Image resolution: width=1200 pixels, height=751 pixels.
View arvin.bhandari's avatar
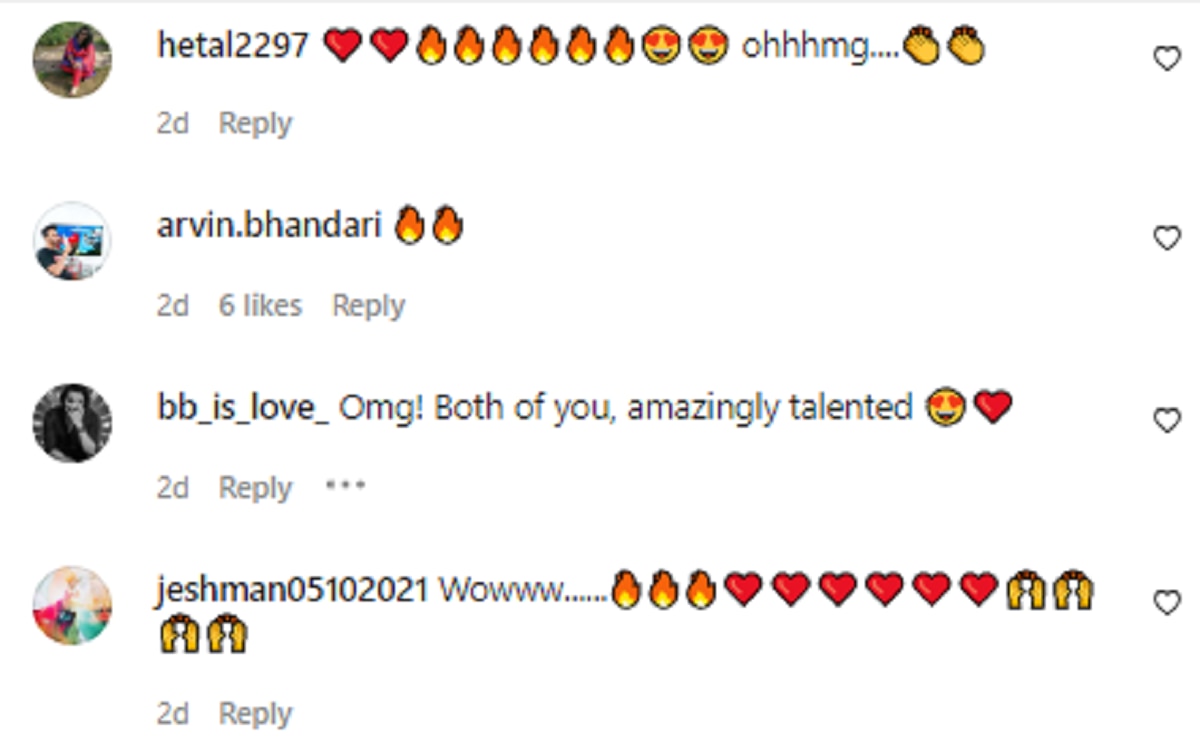(x=72, y=241)
